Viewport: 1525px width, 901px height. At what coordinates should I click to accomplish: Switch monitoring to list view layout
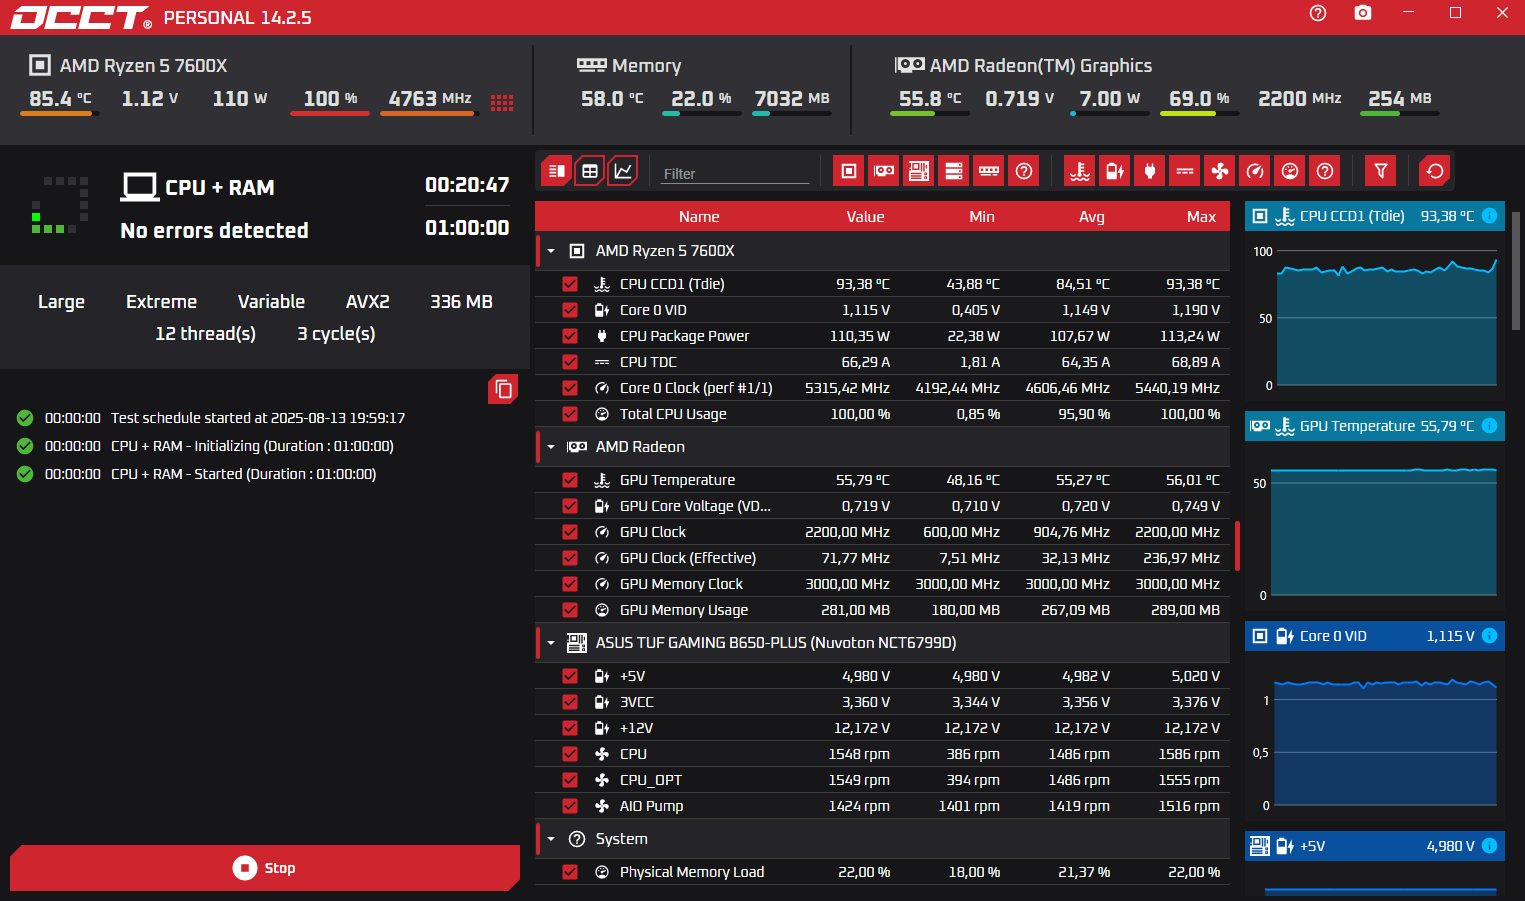557,171
